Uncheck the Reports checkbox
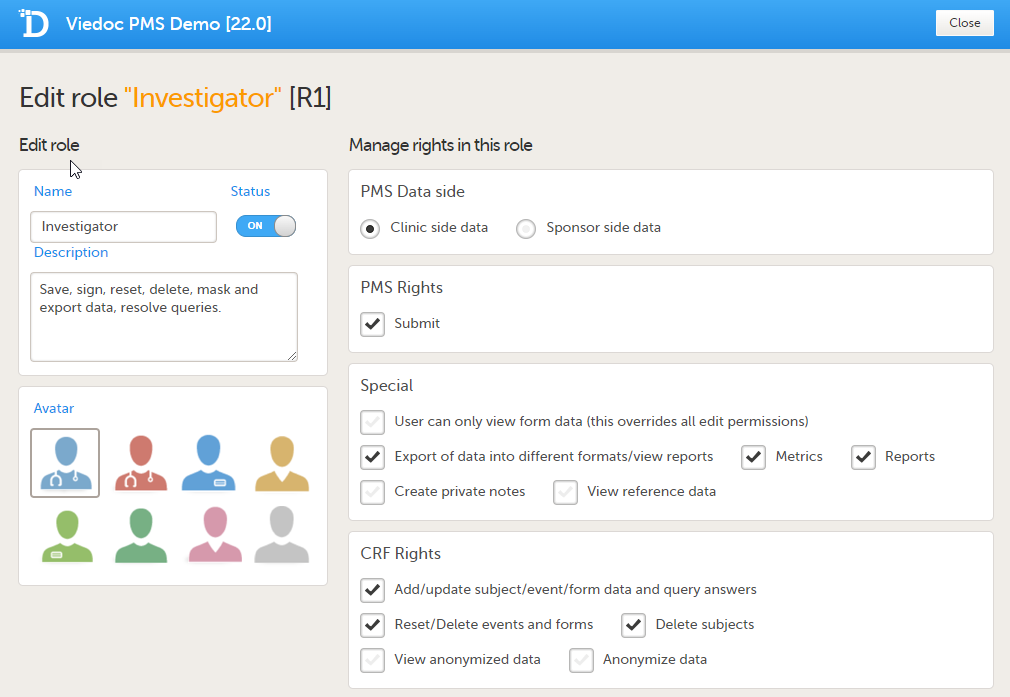The image size is (1010, 697). tap(864, 457)
